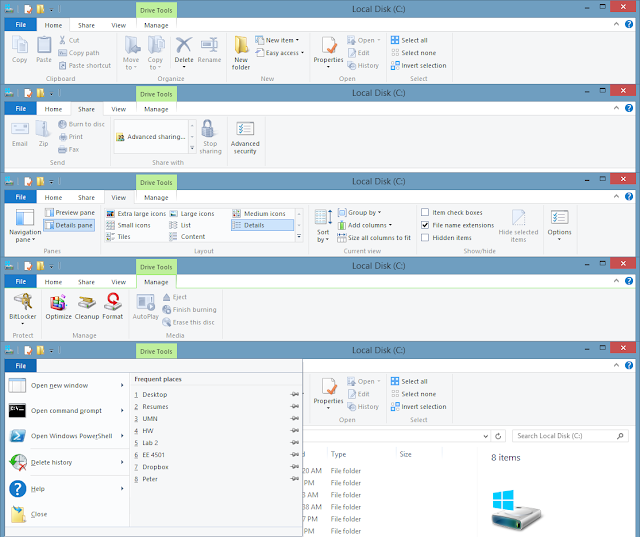Expand the layout gallery more arrow
The image size is (640, 537).
(x=299, y=236)
